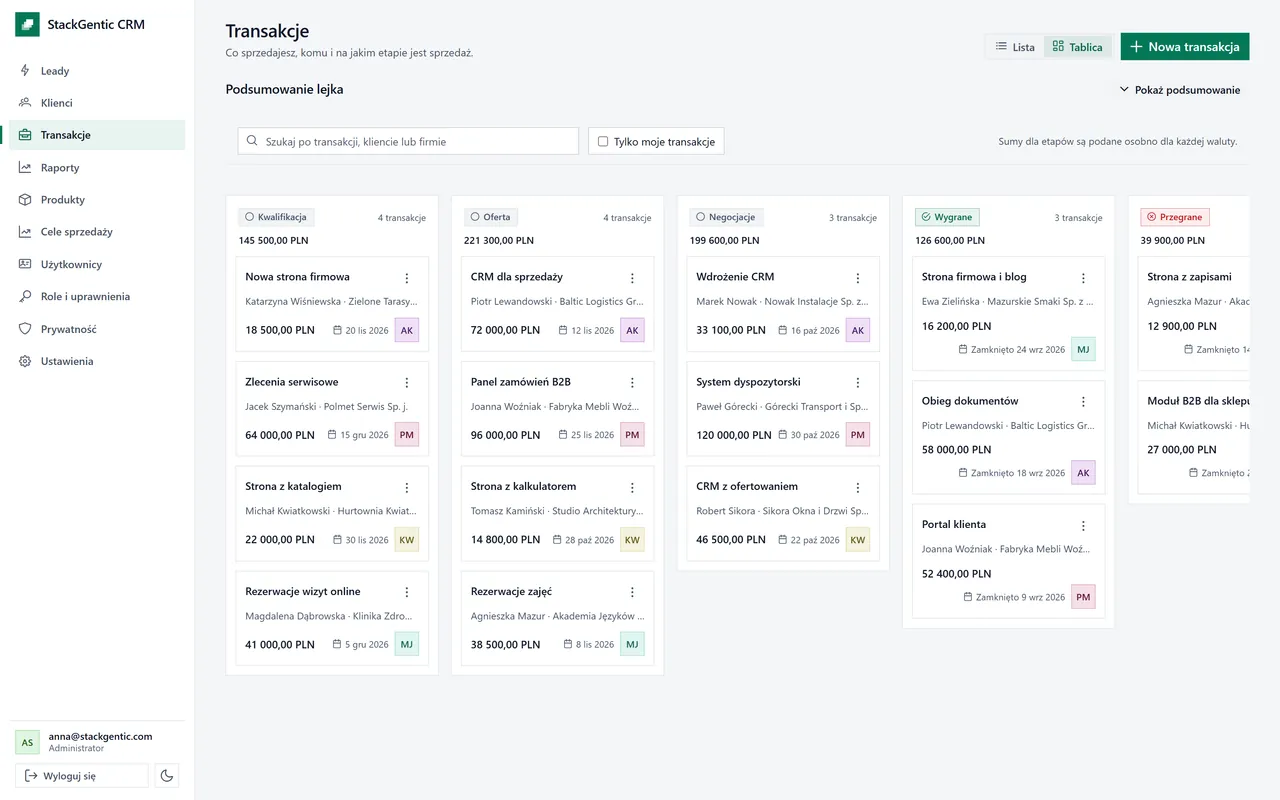Open three-dot menu on Zlecenia serwisowe card

pyautogui.click(x=407, y=383)
